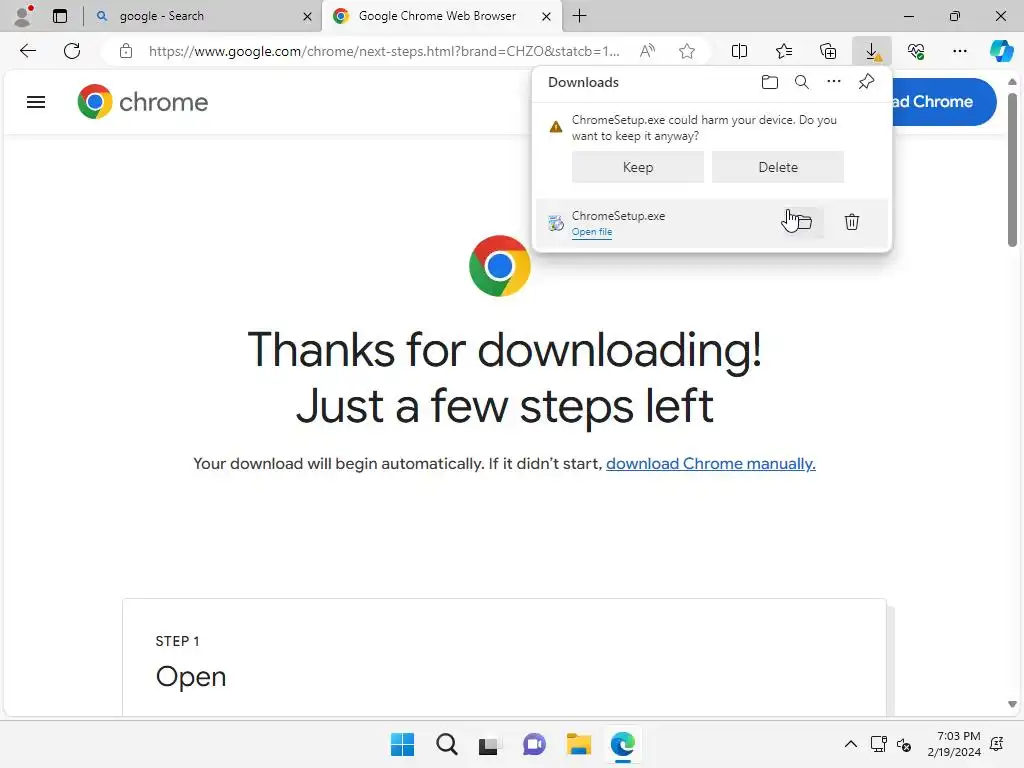Toggle the Downloads toolbar button
The image size is (1024, 768).
(x=872, y=51)
